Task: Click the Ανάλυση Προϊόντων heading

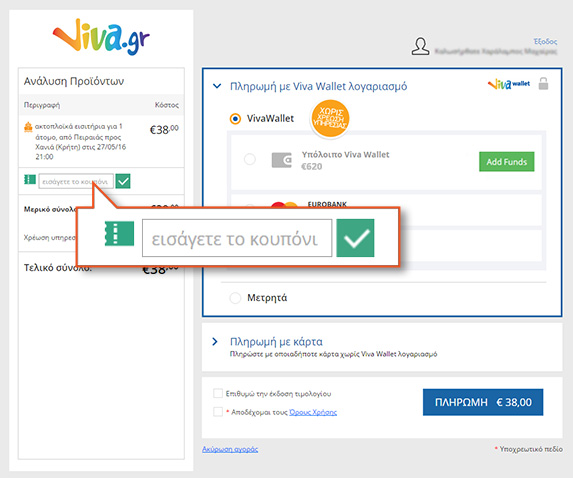Action: click(74, 81)
